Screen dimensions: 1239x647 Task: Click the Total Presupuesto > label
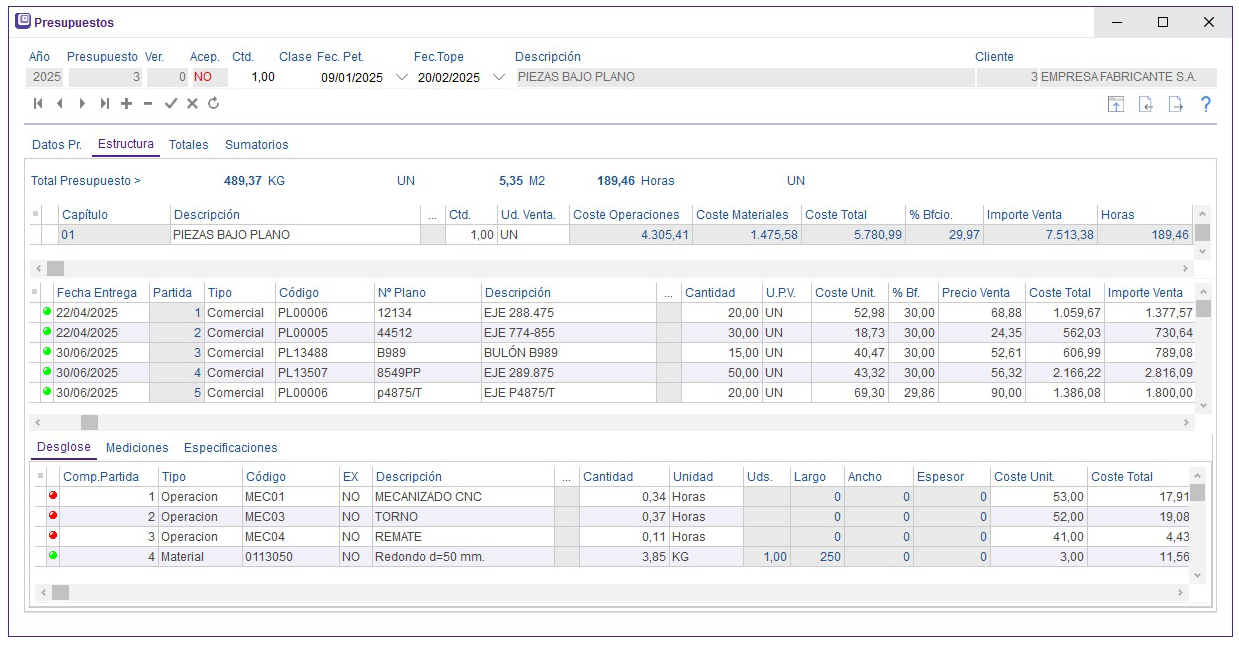[x=86, y=181]
